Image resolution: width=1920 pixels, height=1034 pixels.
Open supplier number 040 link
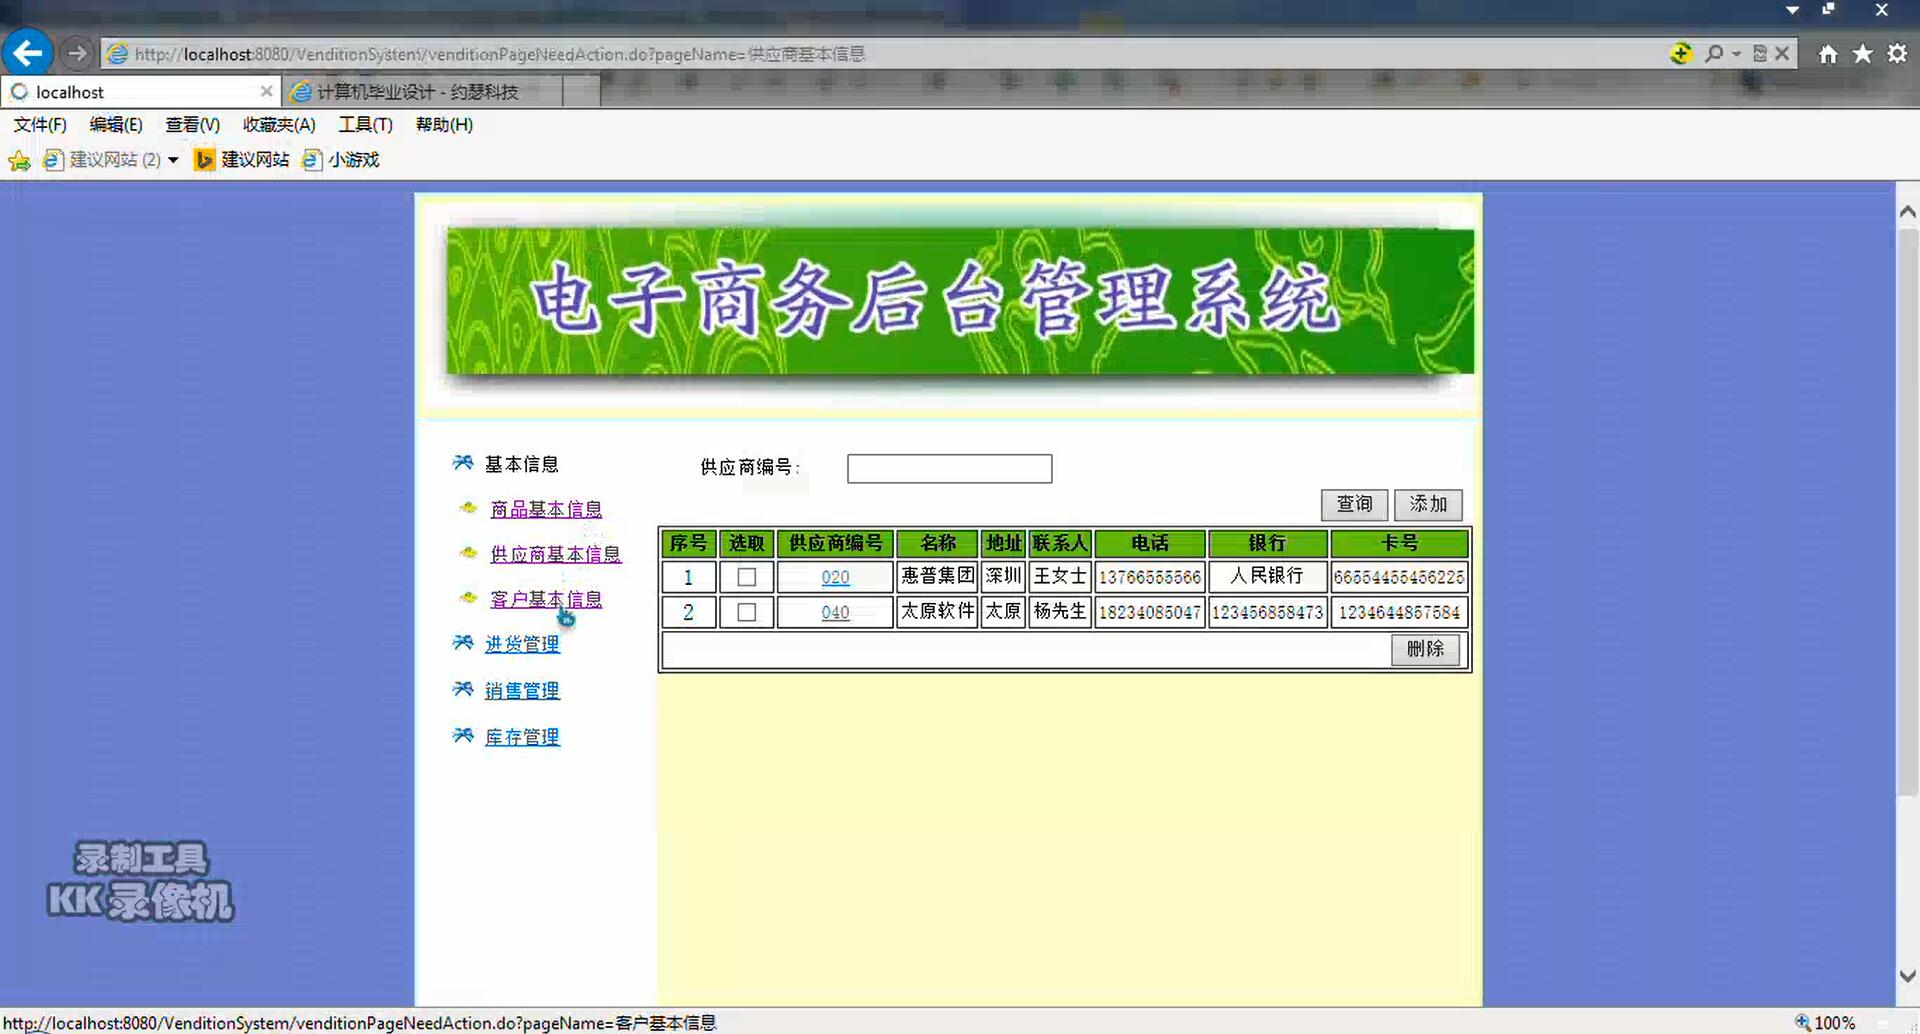tap(835, 612)
